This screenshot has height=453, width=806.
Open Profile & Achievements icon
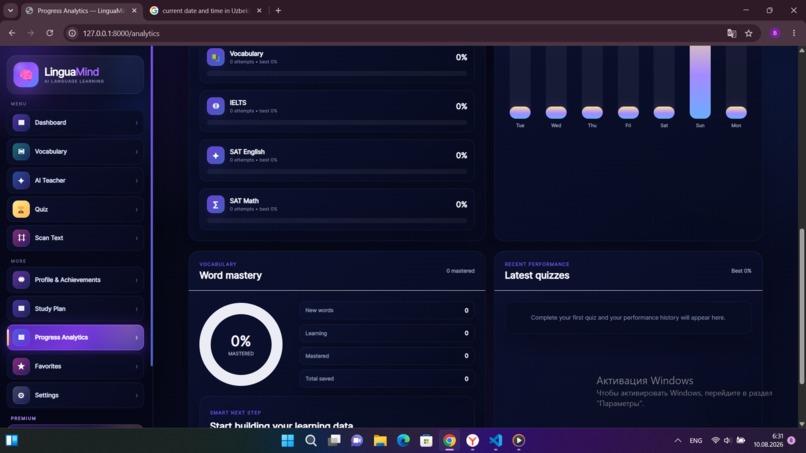pos(21,280)
